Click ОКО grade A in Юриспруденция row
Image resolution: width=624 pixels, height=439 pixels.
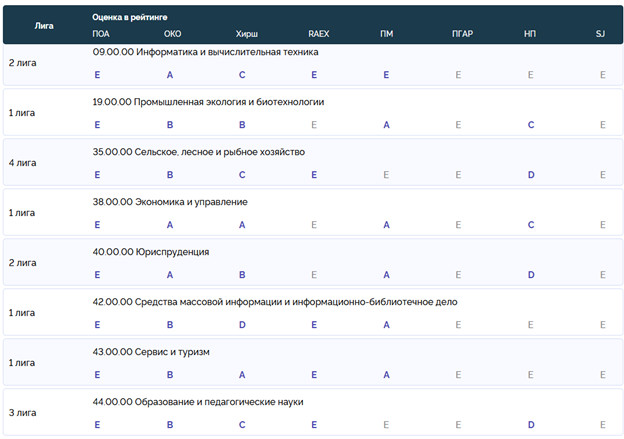[170, 275]
